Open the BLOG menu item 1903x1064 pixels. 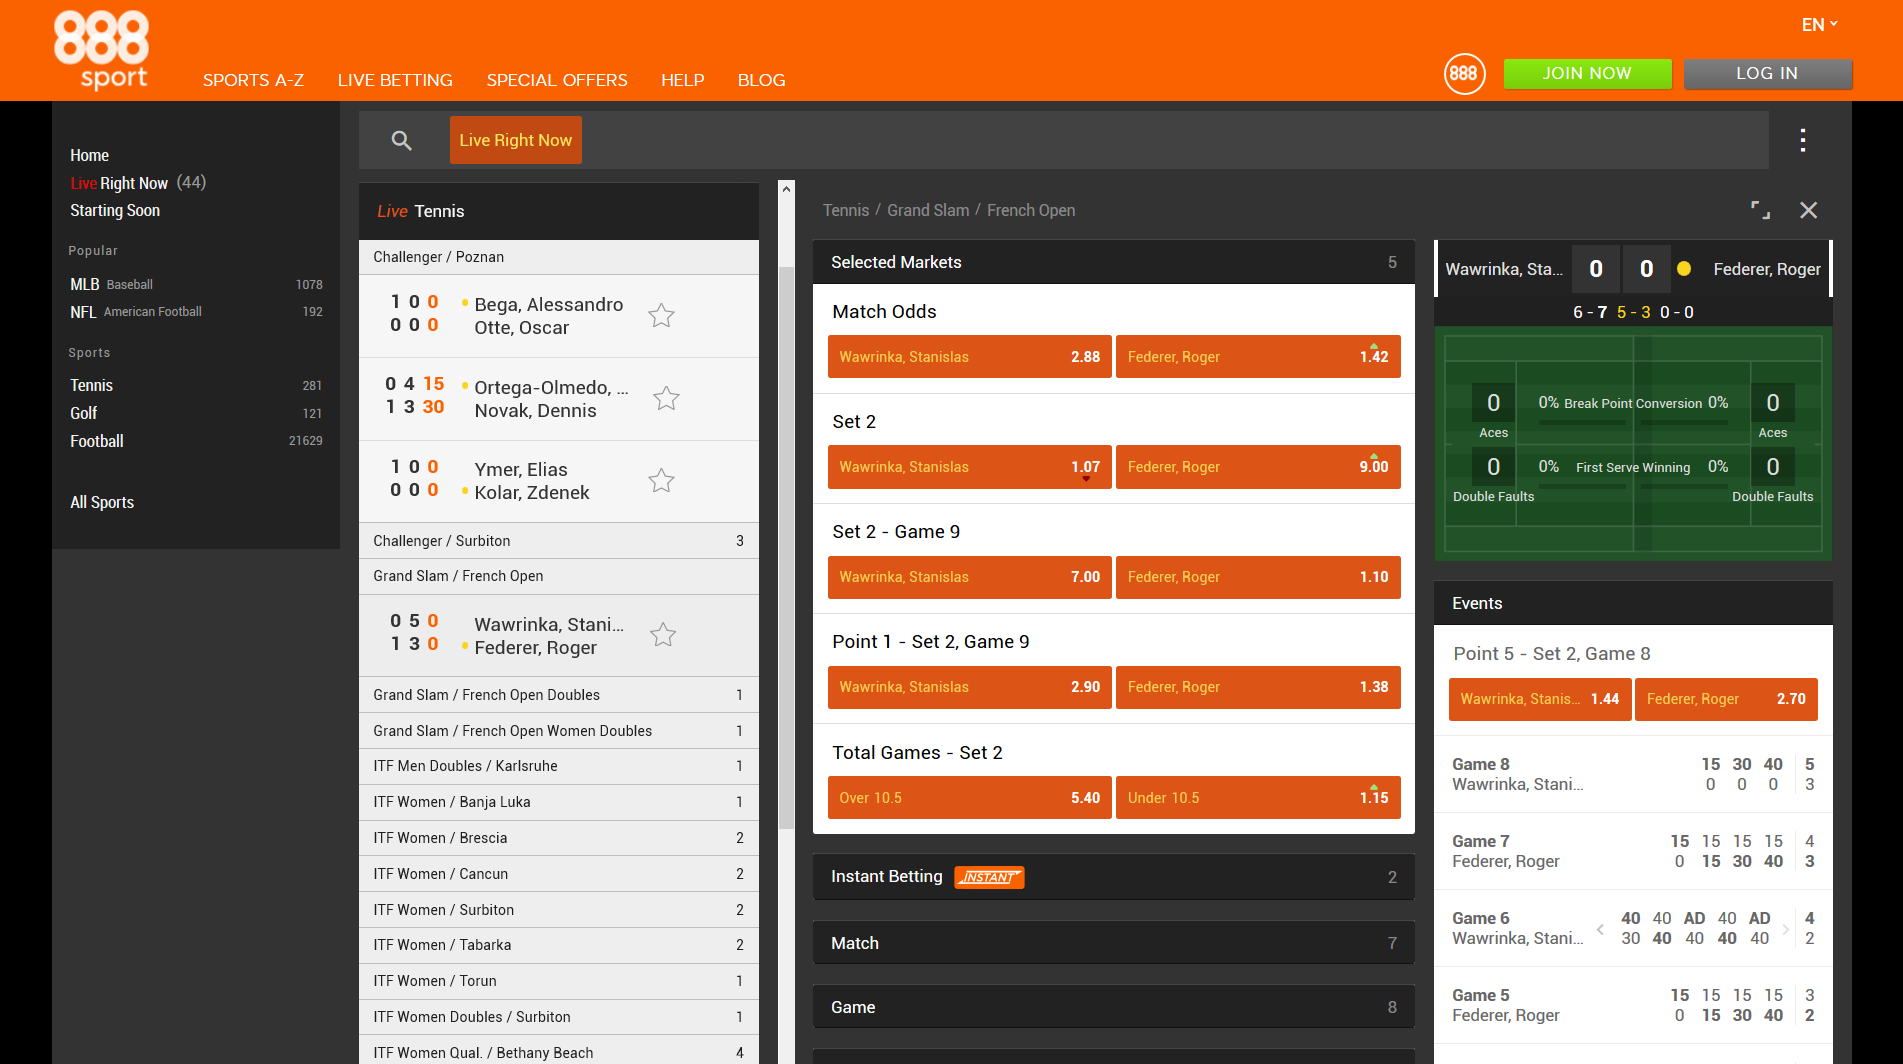coord(762,80)
